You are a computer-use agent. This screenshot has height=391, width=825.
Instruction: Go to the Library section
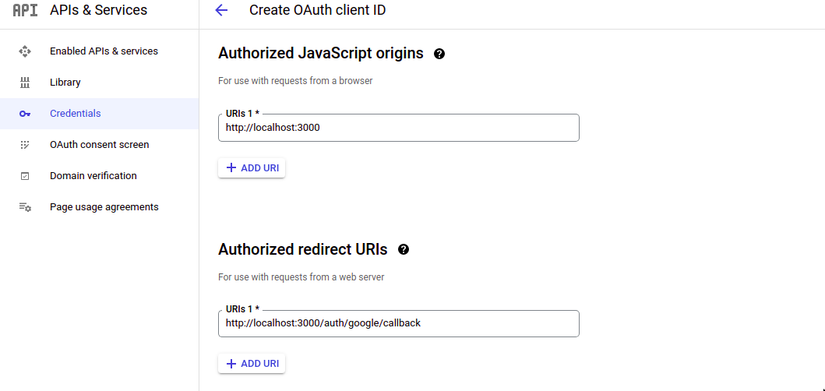pyautogui.click(x=99, y=82)
